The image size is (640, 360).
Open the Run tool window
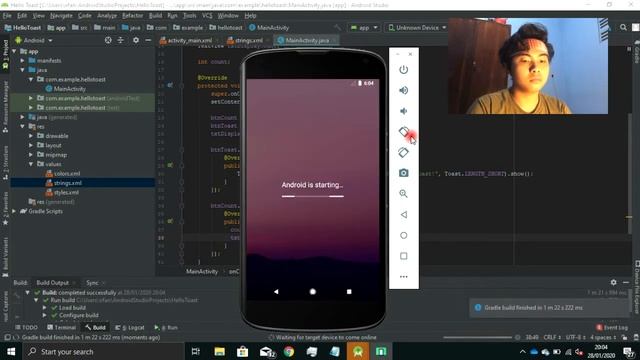166,327
